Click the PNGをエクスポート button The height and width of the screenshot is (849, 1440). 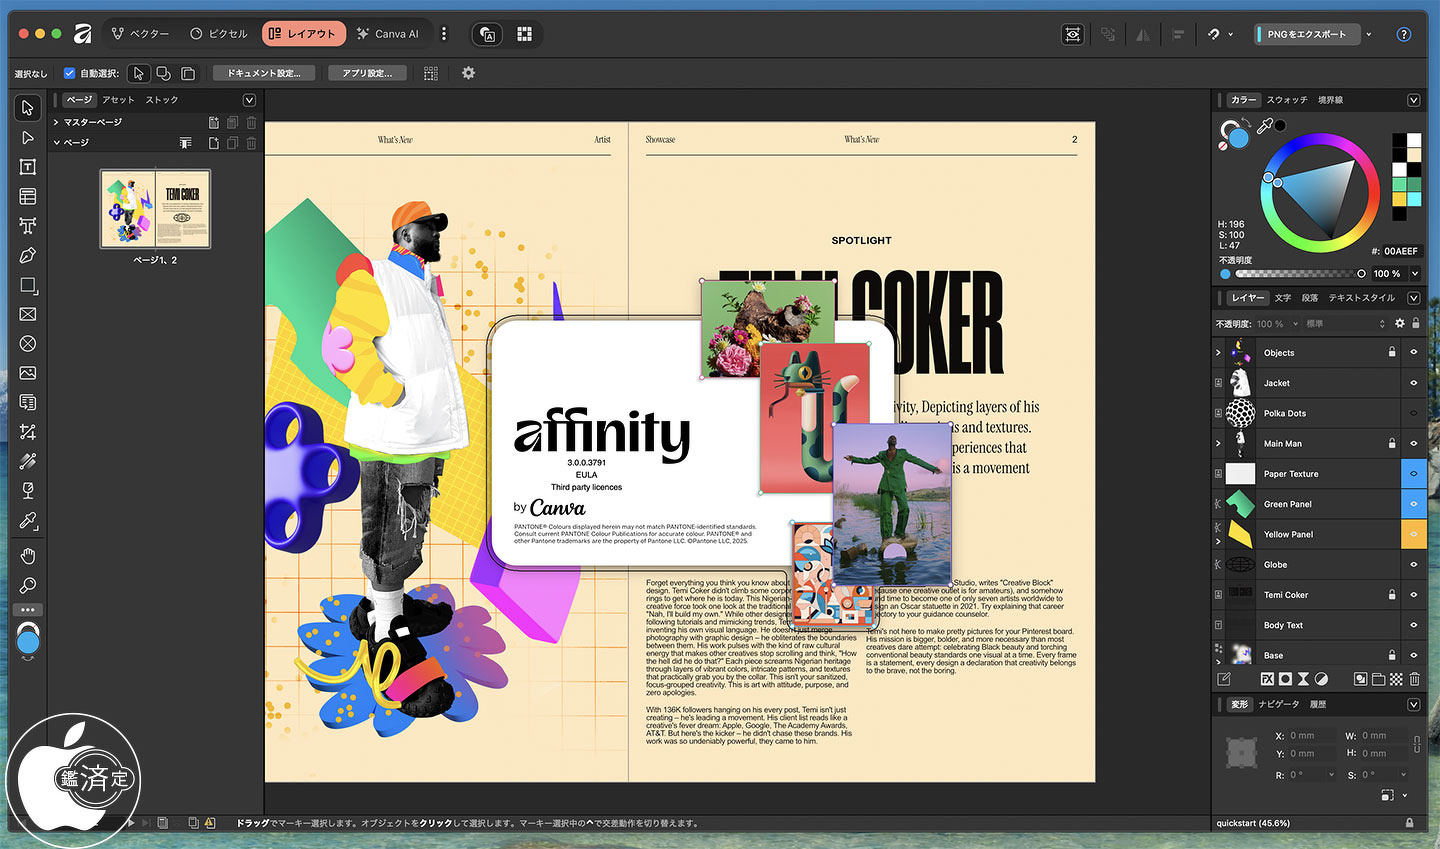pos(1306,34)
